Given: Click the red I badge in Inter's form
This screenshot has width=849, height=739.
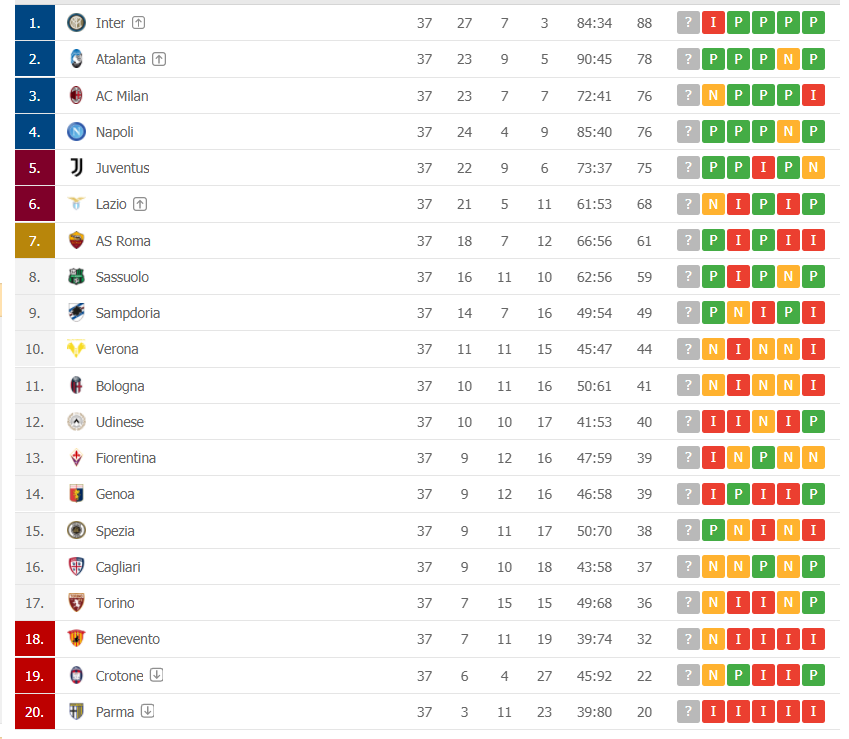Looking at the screenshot, I should click(x=713, y=23).
